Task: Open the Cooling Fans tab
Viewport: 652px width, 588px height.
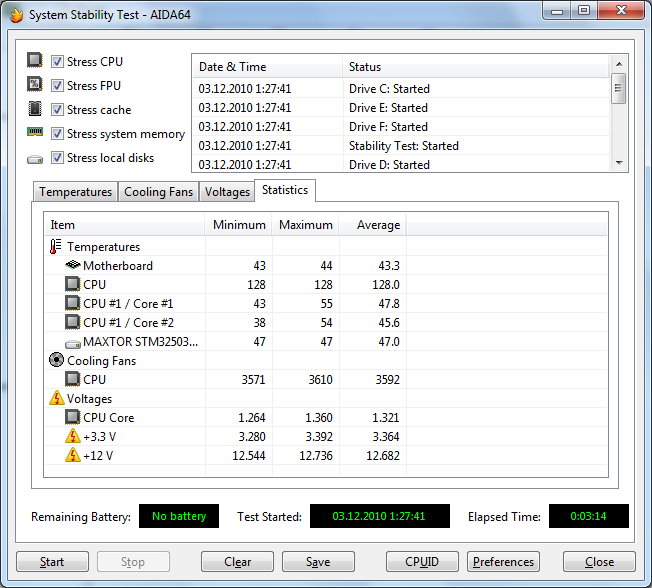Action: point(158,192)
